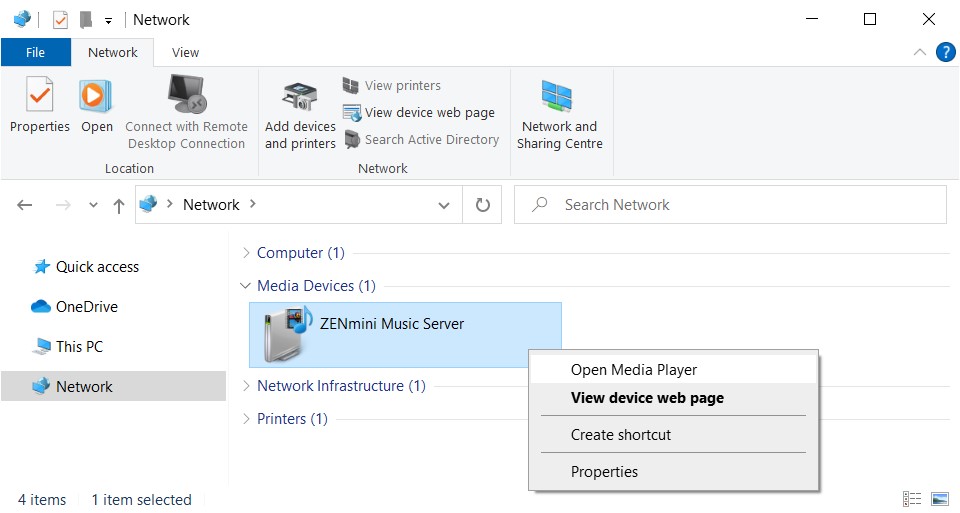Select Network in navigation pane

[x=113, y=386]
